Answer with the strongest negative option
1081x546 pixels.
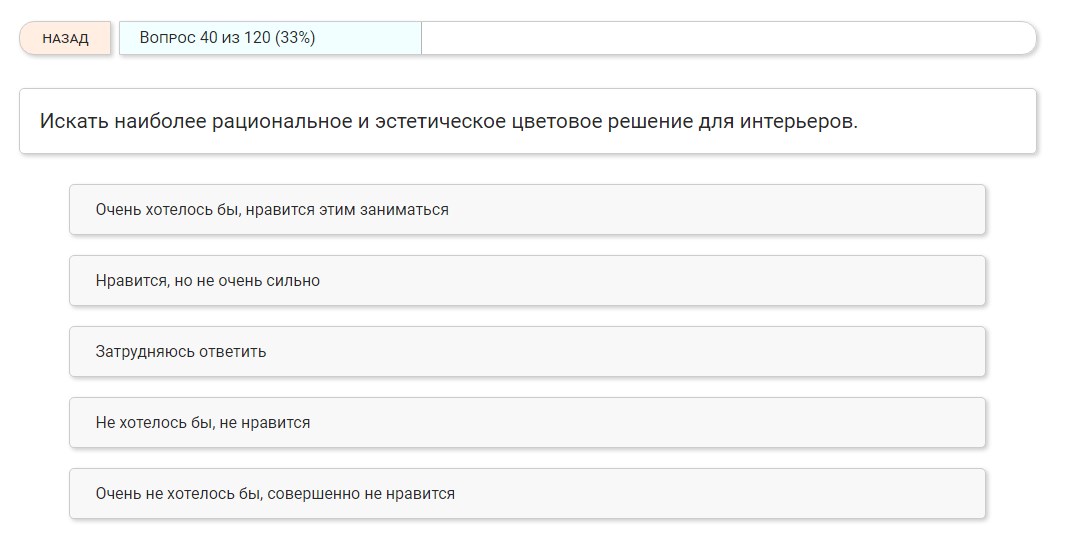click(527, 494)
